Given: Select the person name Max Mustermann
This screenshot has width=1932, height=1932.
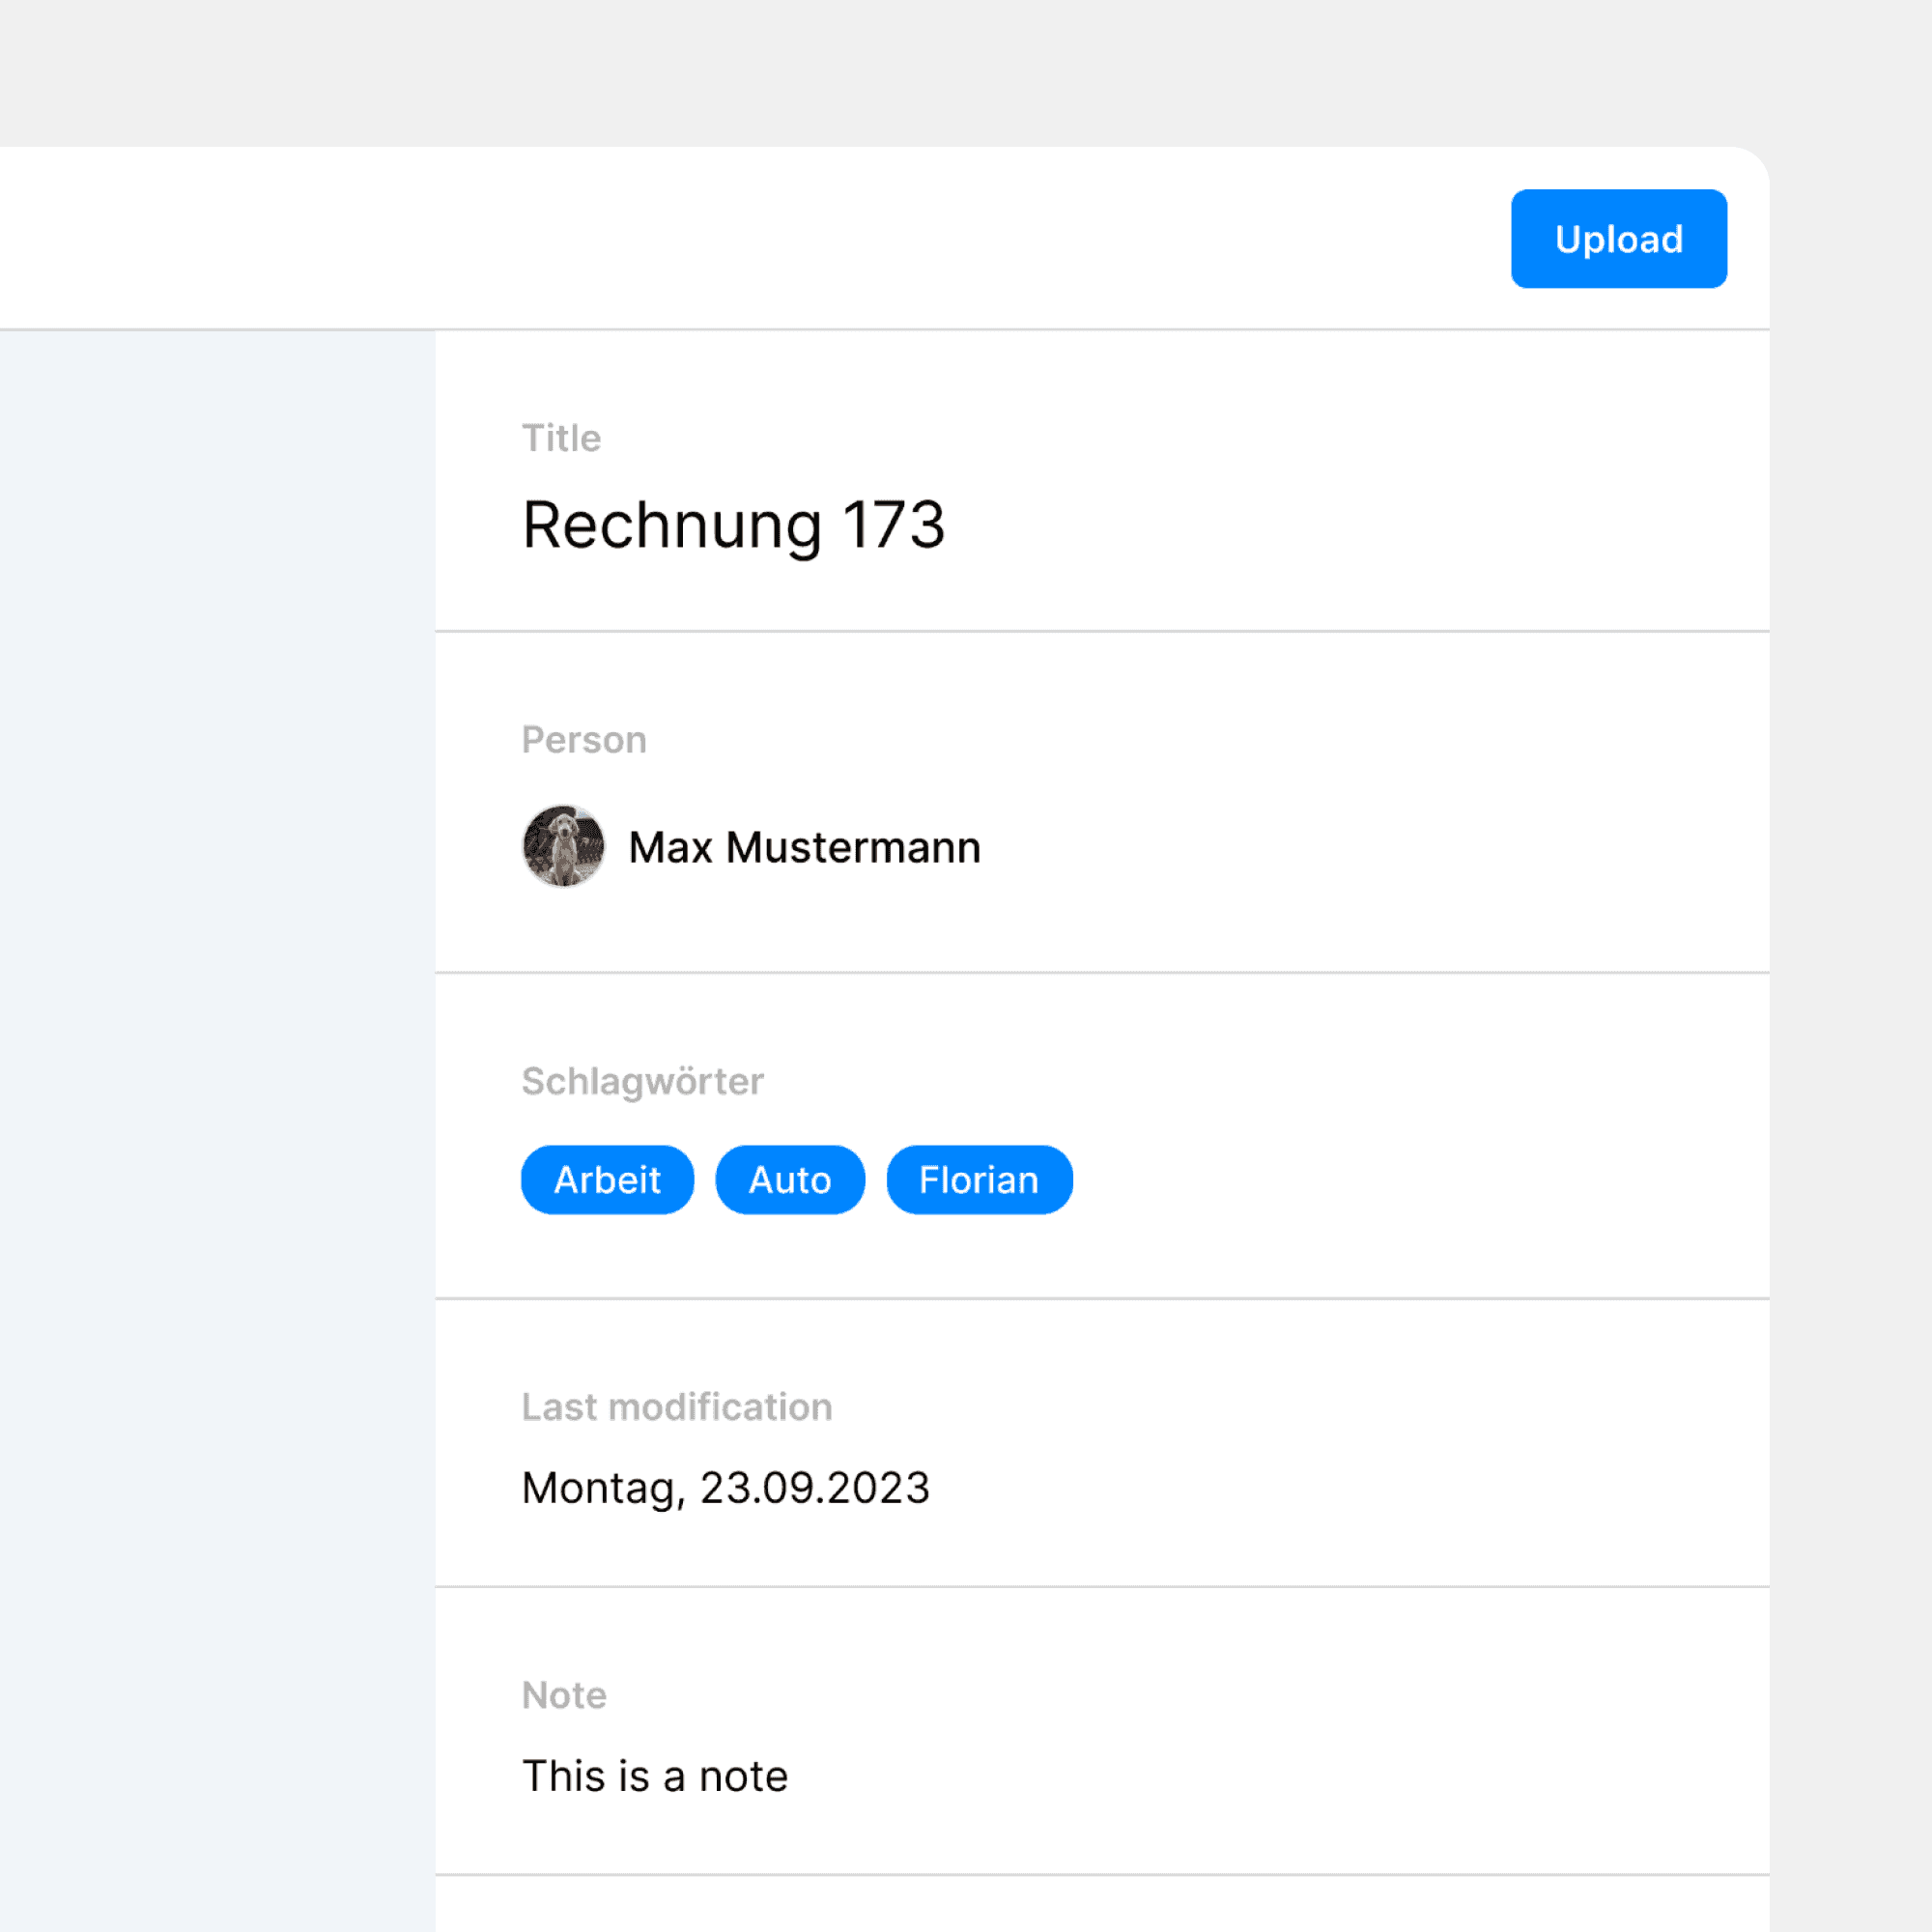Looking at the screenshot, I should (x=804, y=847).
